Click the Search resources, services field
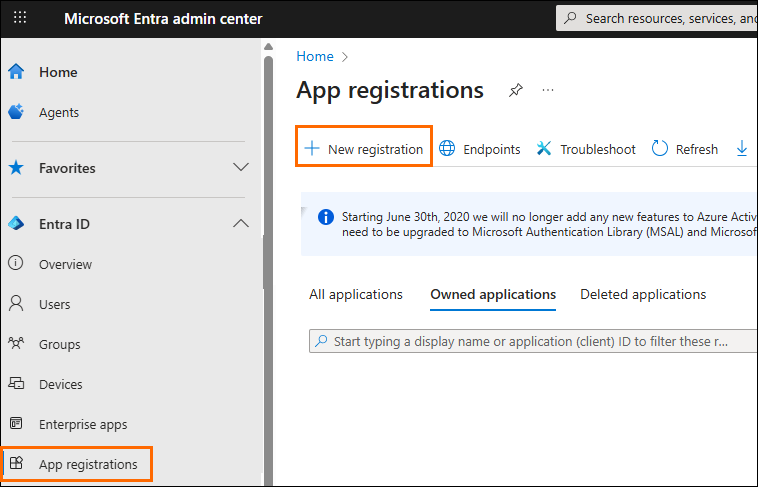Viewport: 758px width, 487px height. (656, 18)
